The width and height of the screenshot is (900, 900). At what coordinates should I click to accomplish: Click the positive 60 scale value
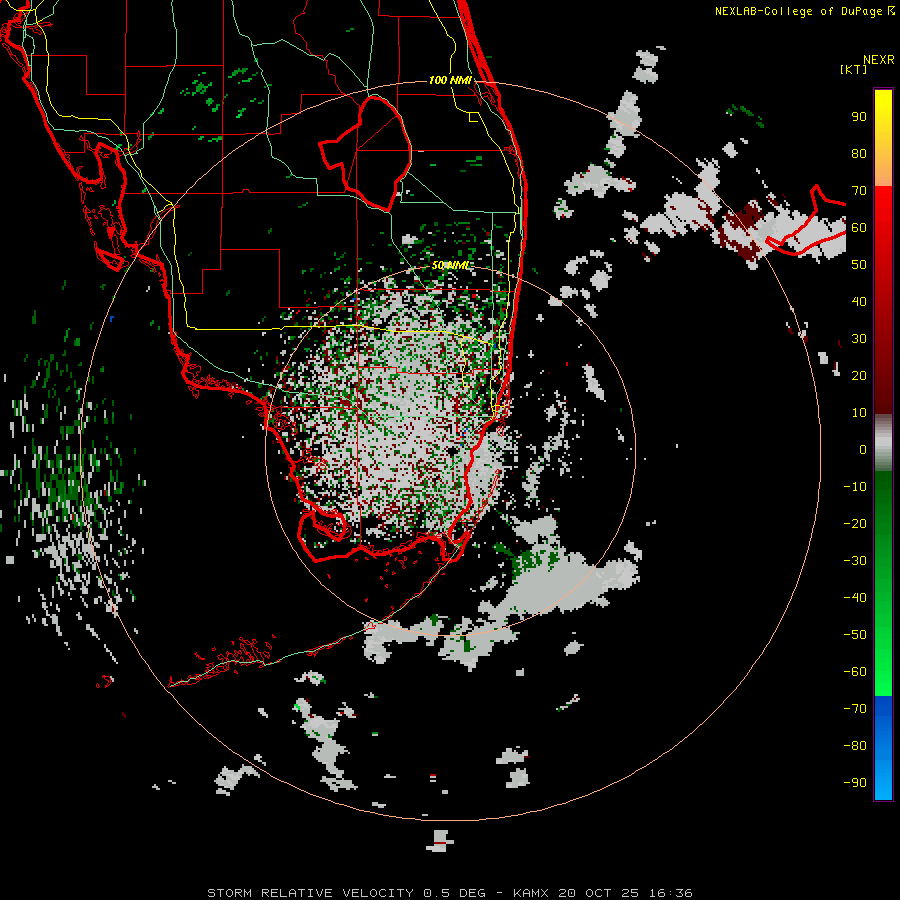point(859,228)
